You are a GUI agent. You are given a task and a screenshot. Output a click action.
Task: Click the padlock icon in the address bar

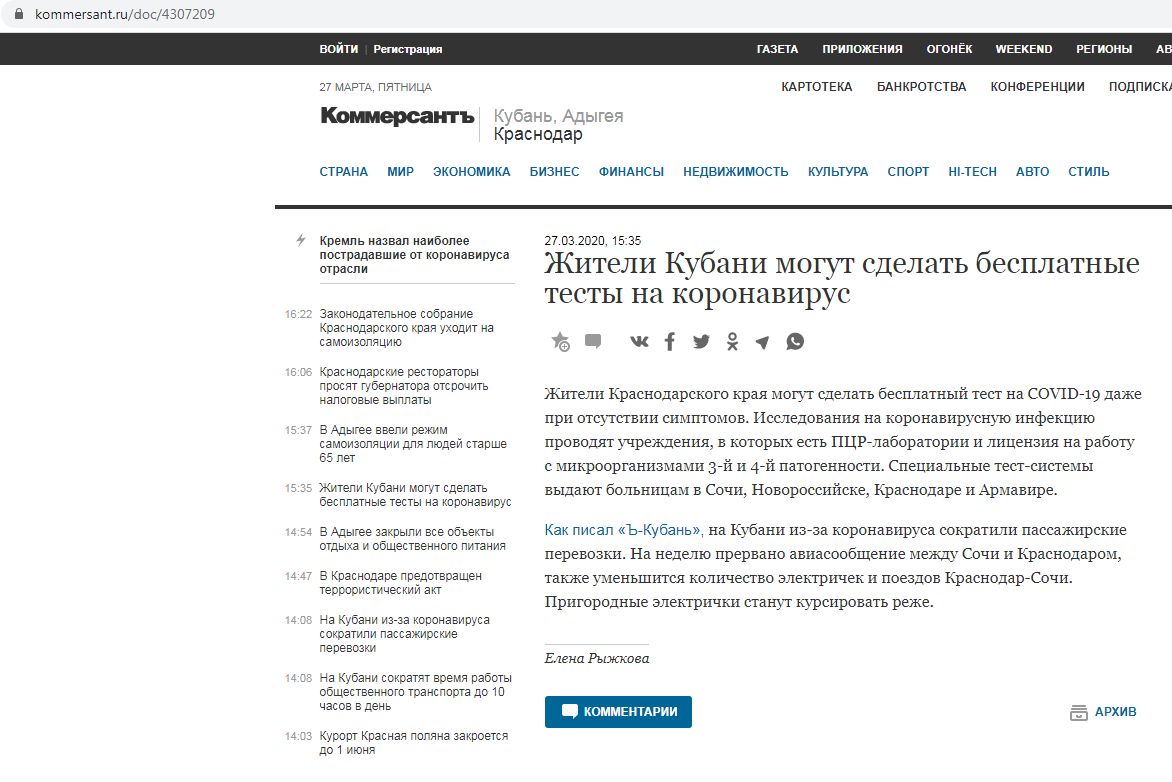pos(18,15)
